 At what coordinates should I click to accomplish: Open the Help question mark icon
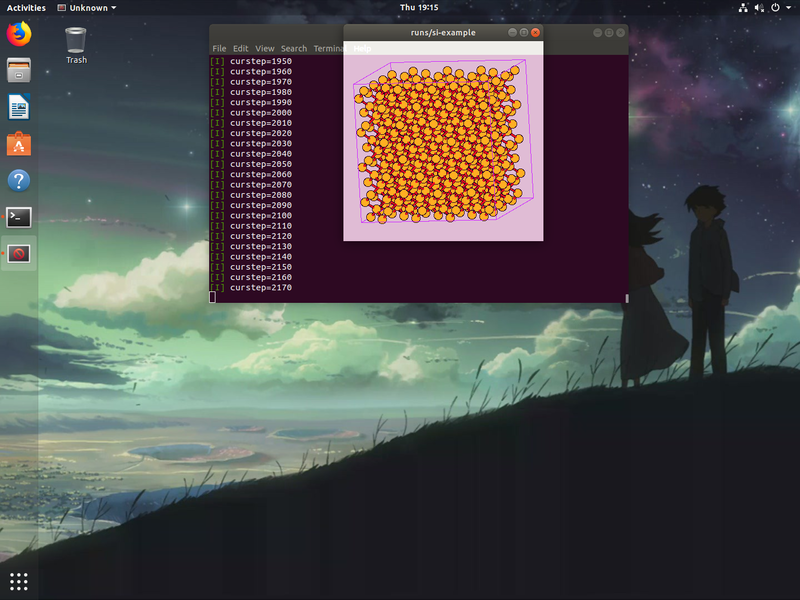point(19,181)
